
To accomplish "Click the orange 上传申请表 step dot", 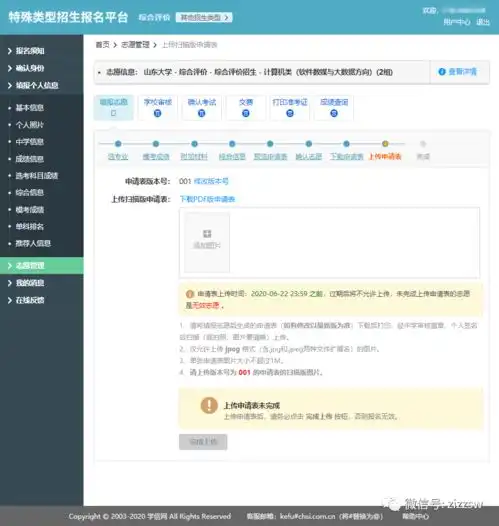I will (x=385, y=144).
